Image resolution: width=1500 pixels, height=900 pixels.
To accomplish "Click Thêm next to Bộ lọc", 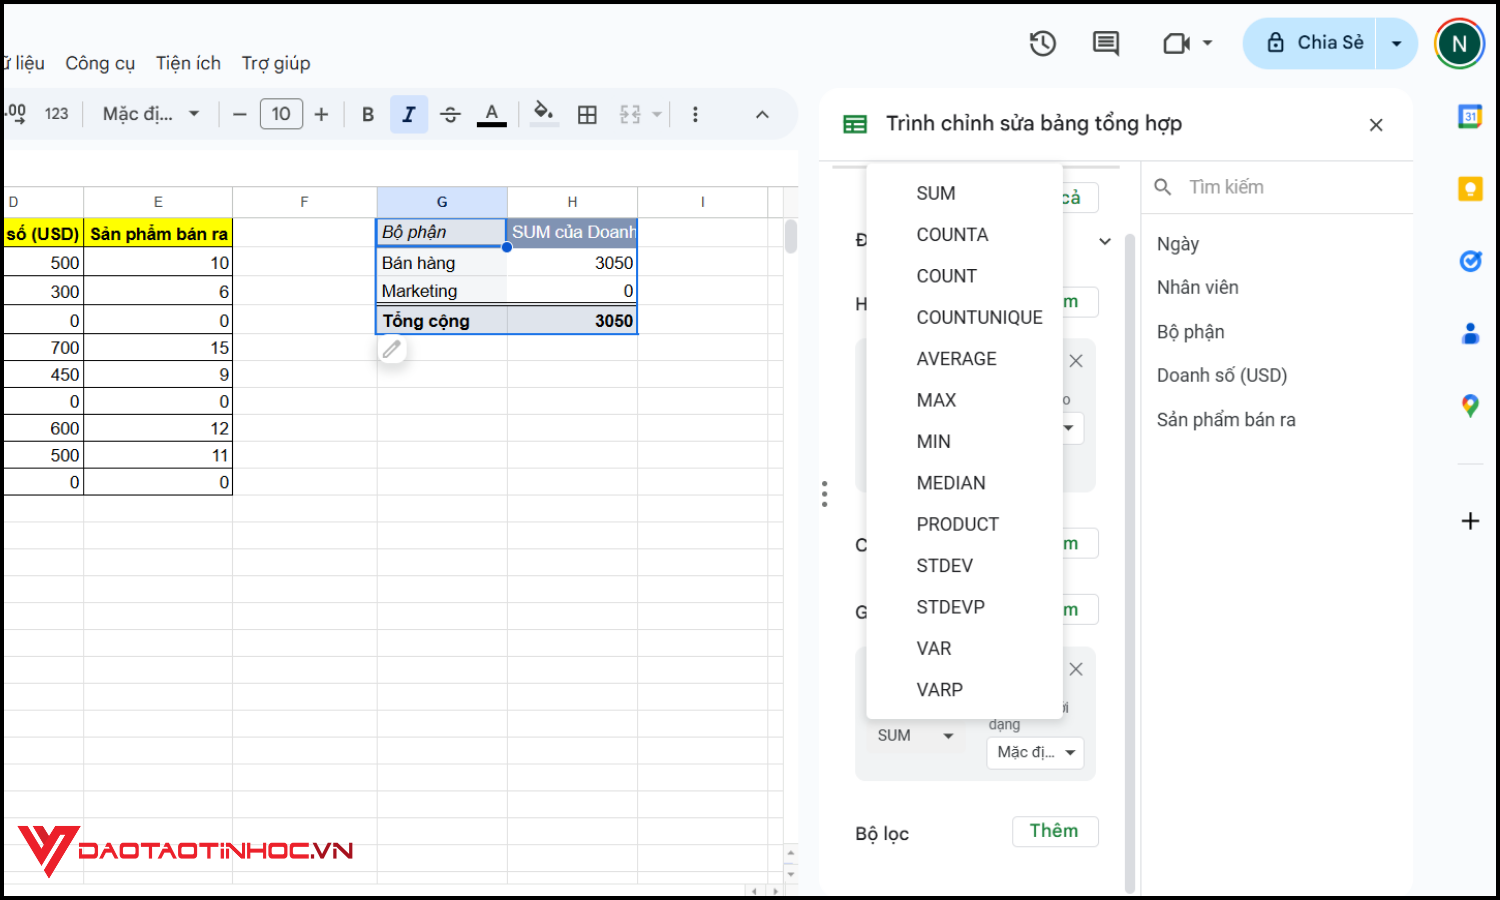I will 1054,831.
